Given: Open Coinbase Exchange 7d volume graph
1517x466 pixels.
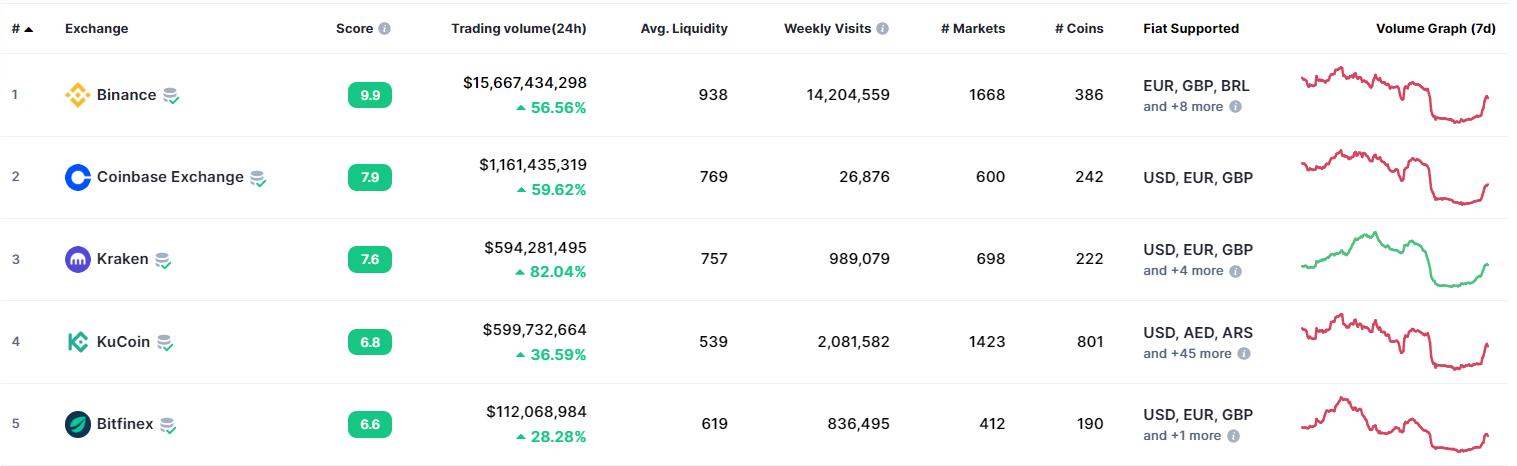Looking at the screenshot, I should pos(1395,177).
